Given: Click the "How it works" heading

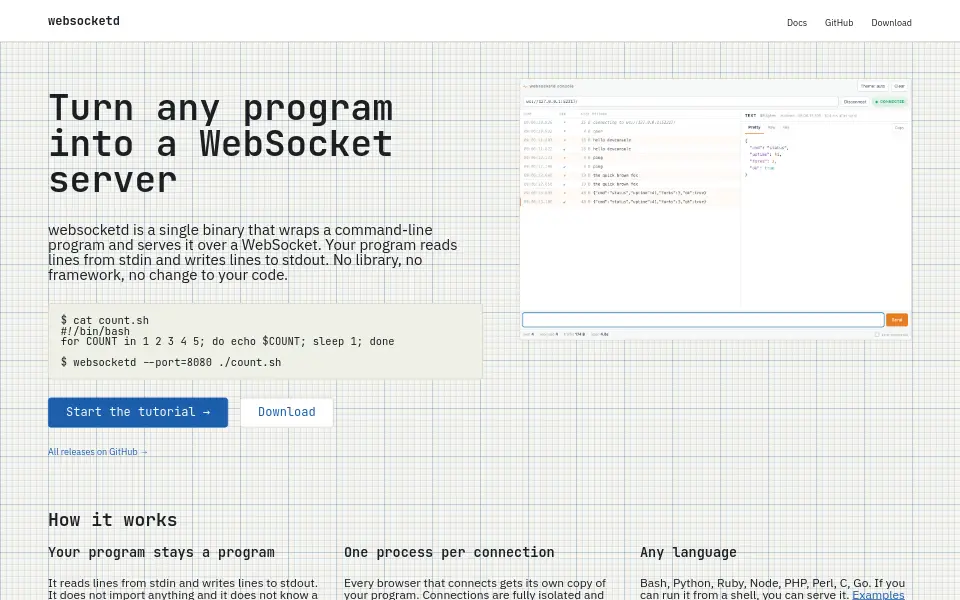Looking at the screenshot, I should [x=113, y=520].
